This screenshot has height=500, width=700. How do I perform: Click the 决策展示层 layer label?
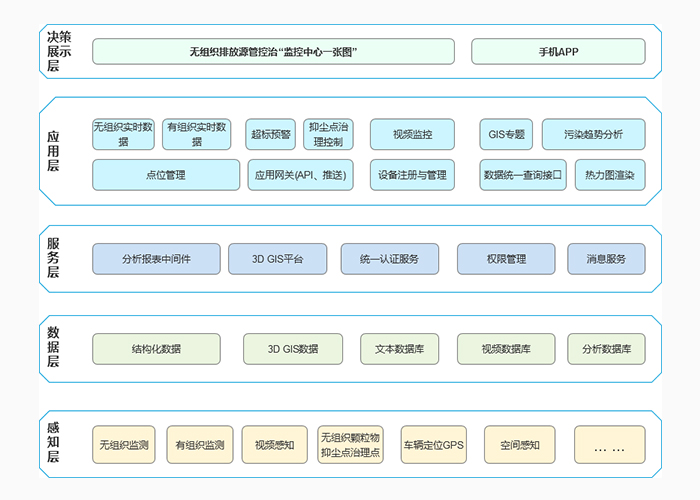[x=59, y=51]
